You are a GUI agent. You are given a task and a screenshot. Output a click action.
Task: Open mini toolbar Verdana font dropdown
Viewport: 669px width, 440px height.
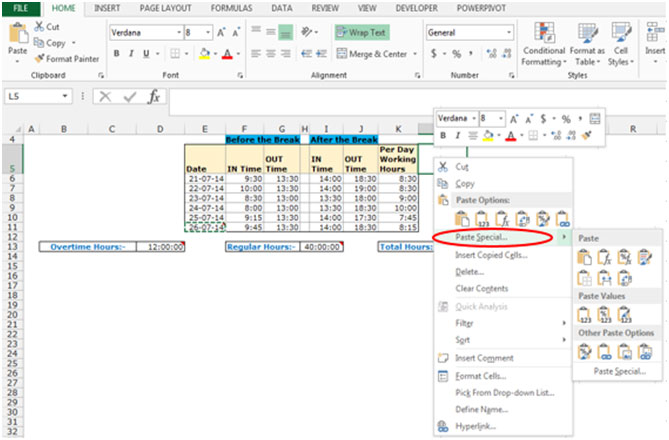[474, 118]
